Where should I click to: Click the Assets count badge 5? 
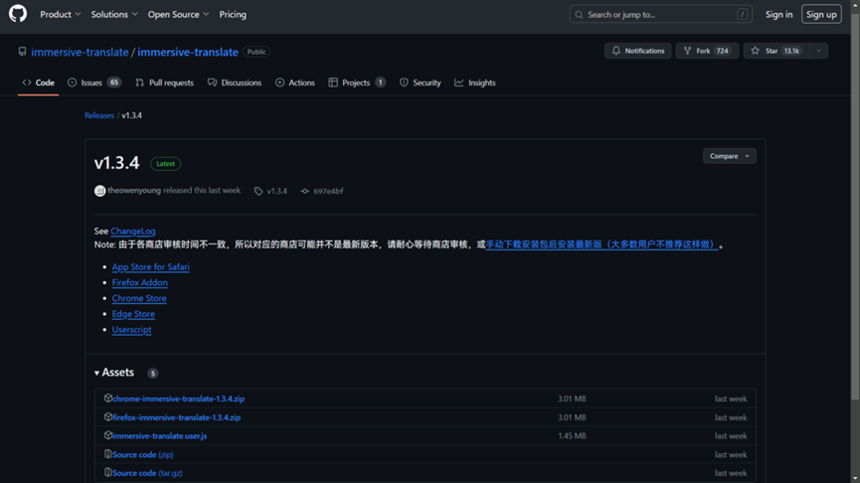[x=152, y=373]
